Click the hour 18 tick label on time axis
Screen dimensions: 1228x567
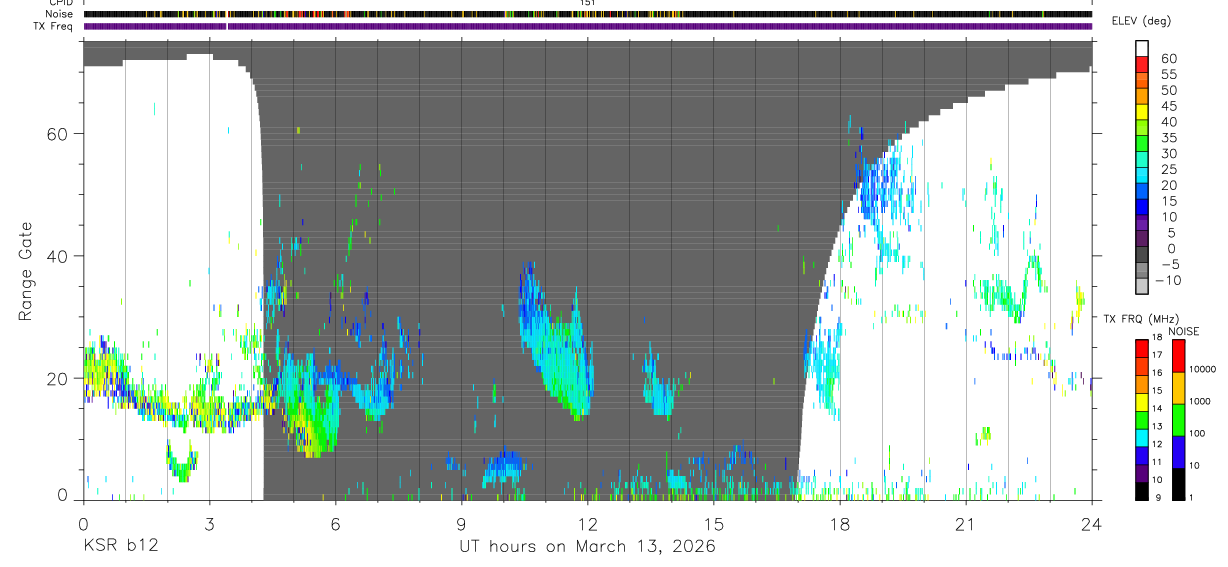[x=839, y=524]
